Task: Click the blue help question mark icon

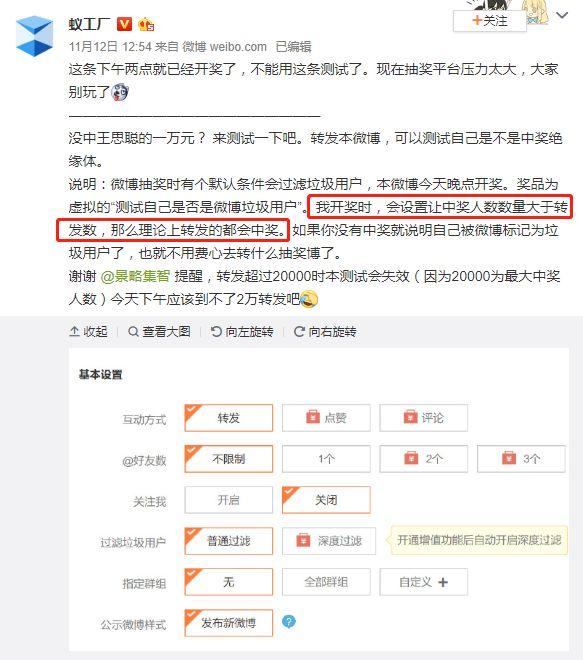Action: coord(289,621)
